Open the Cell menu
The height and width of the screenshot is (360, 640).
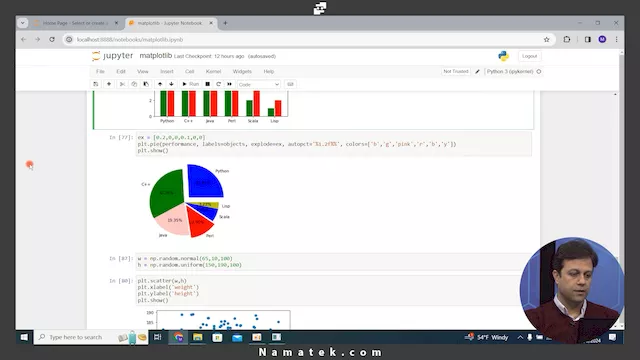(x=189, y=71)
